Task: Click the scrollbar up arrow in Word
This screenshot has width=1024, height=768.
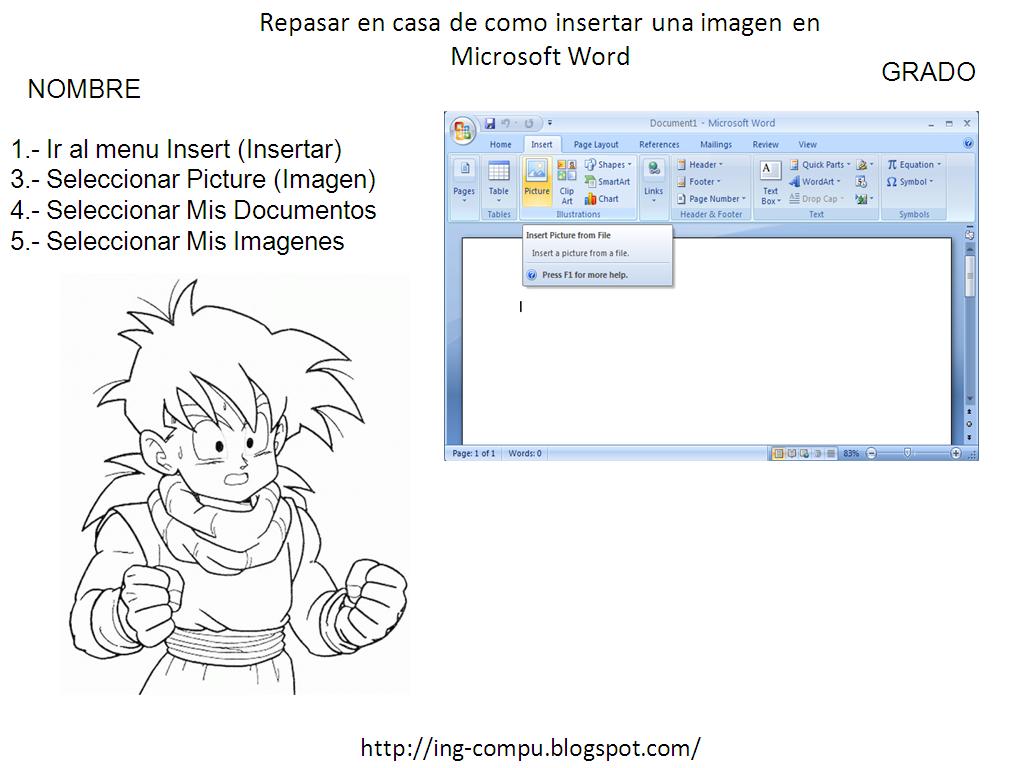Action: [x=970, y=249]
